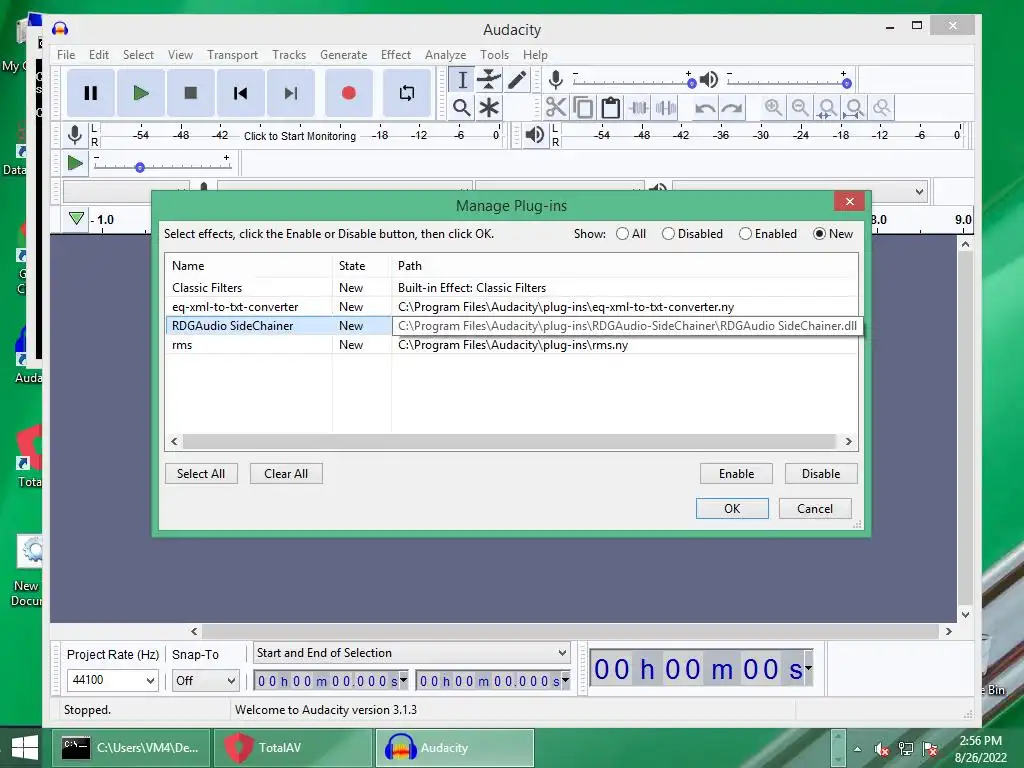Click the Trim audio icon
1024x768 pixels.
[x=638, y=107]
